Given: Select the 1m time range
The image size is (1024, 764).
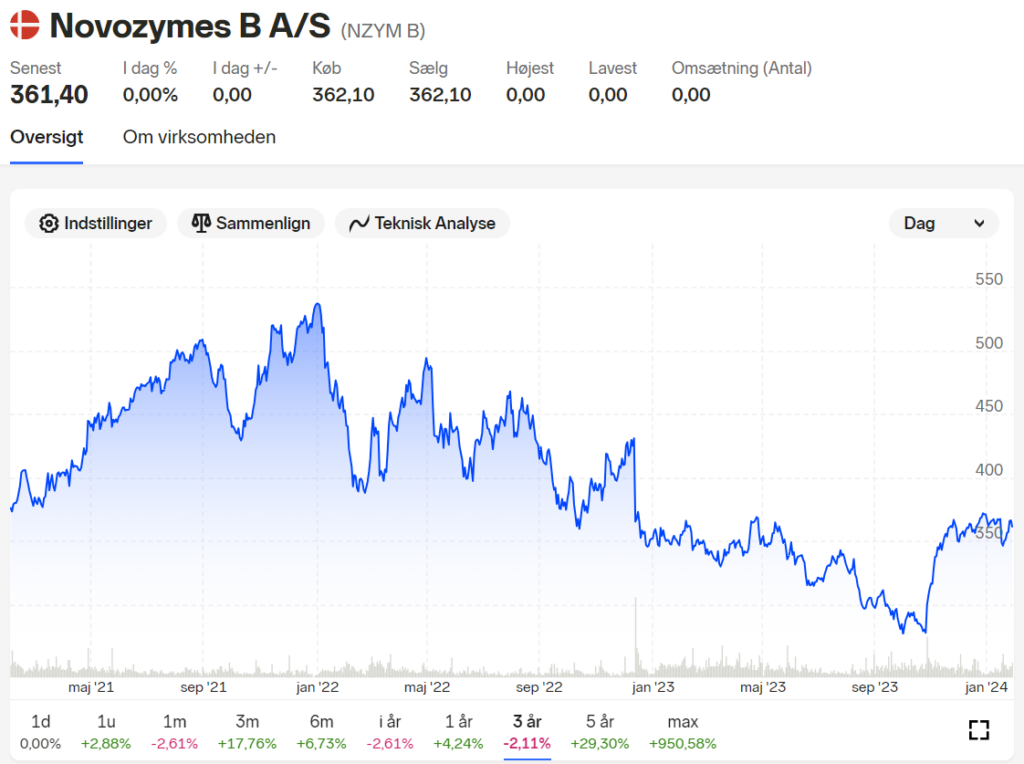Looking at the screenshot, I should (x=174, y=731).
